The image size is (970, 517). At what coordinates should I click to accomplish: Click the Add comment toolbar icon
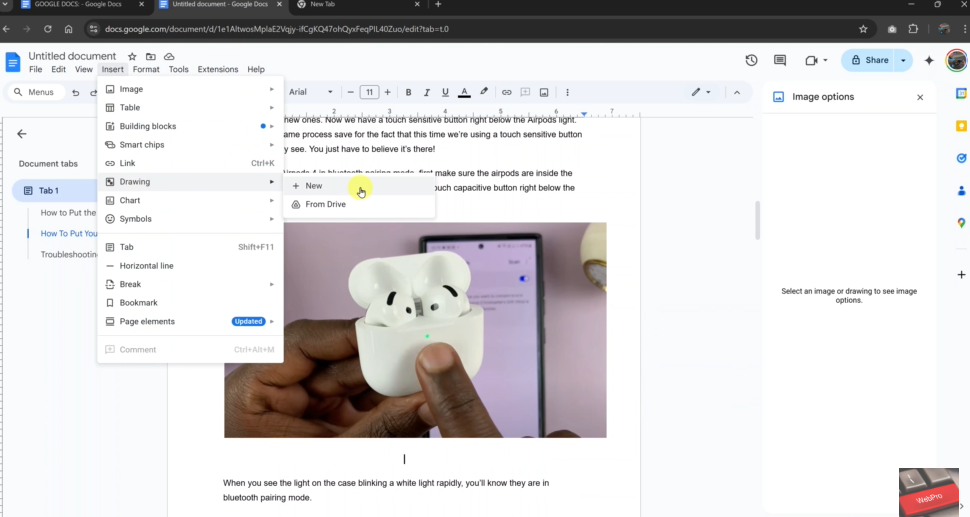point(525,92)
